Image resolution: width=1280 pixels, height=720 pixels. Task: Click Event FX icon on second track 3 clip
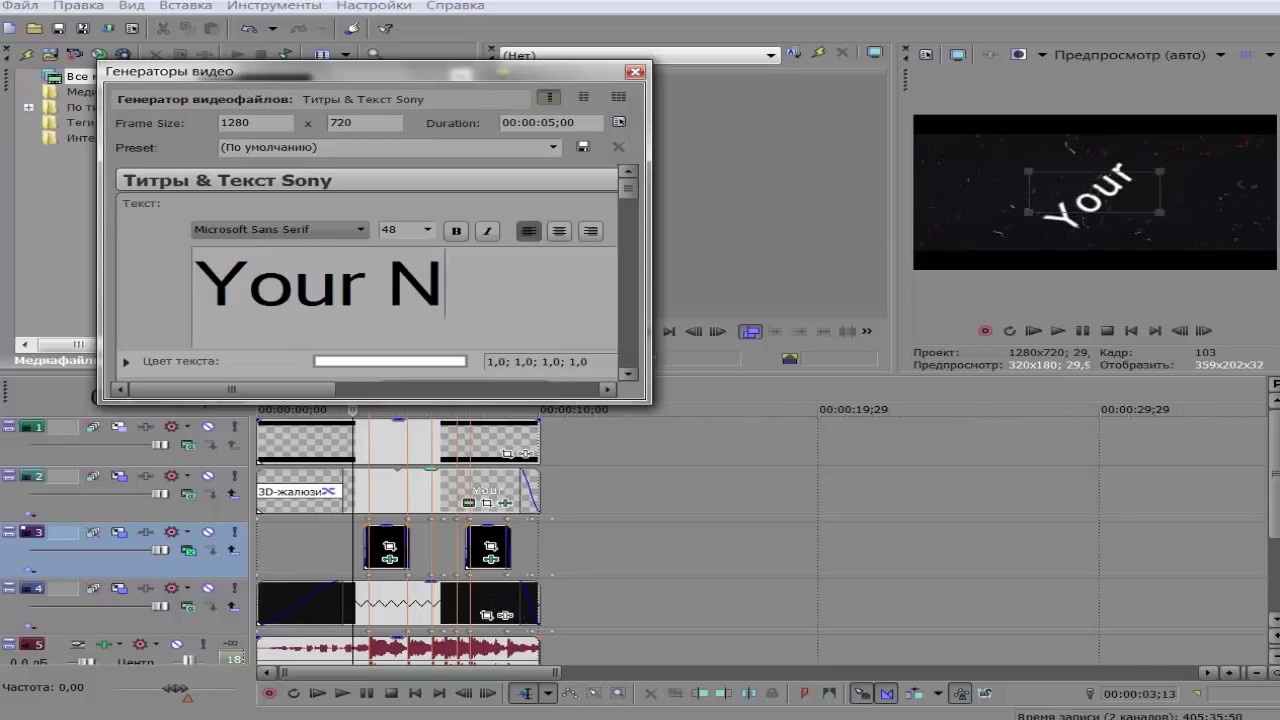pos(489,559)
